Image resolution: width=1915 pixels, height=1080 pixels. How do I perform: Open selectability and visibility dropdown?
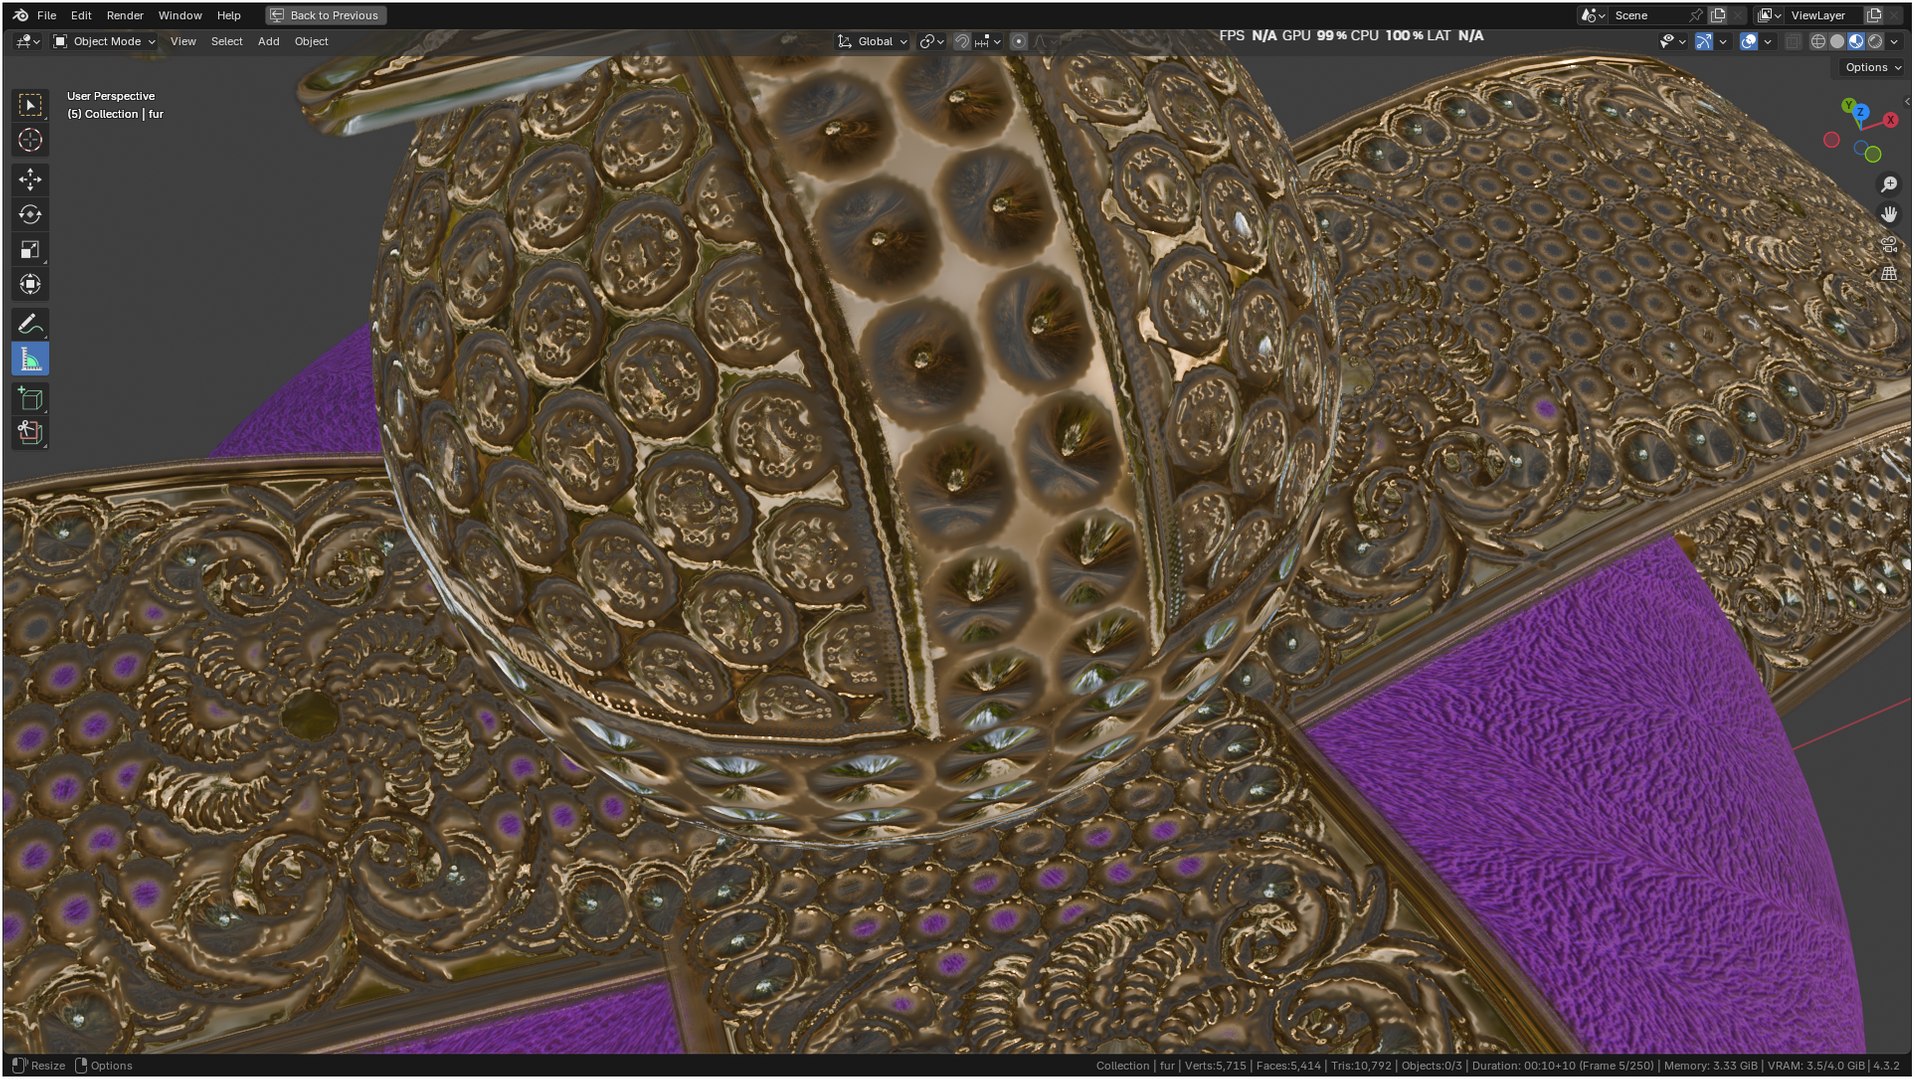[x=1672, y=41]
